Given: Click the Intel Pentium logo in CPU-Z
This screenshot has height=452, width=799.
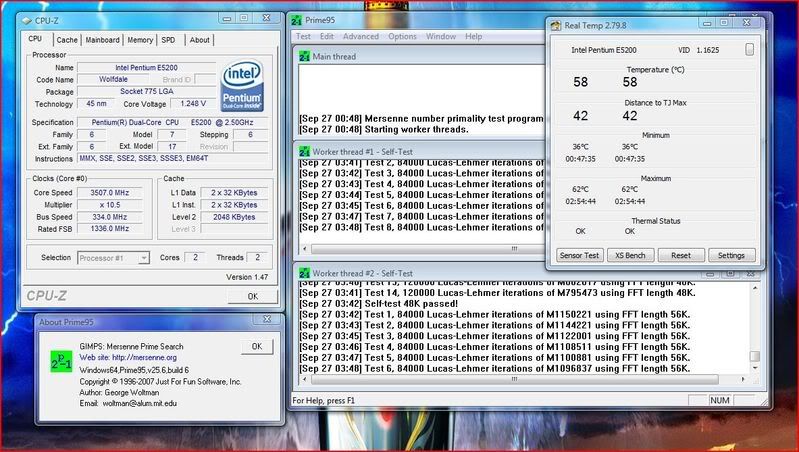Looking at the screenshot, I should click(x=242, y=85).
